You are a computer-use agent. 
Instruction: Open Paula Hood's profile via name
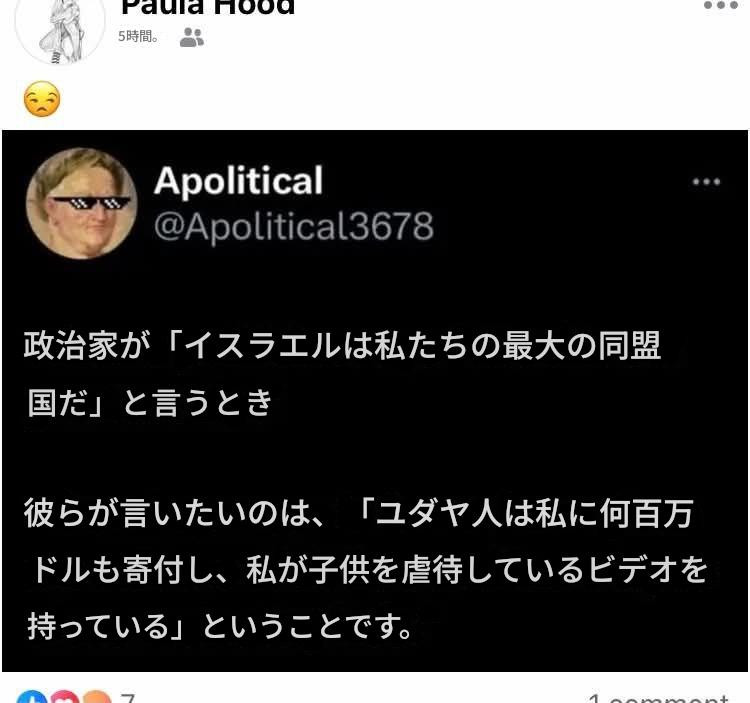(x=208, y=7)
